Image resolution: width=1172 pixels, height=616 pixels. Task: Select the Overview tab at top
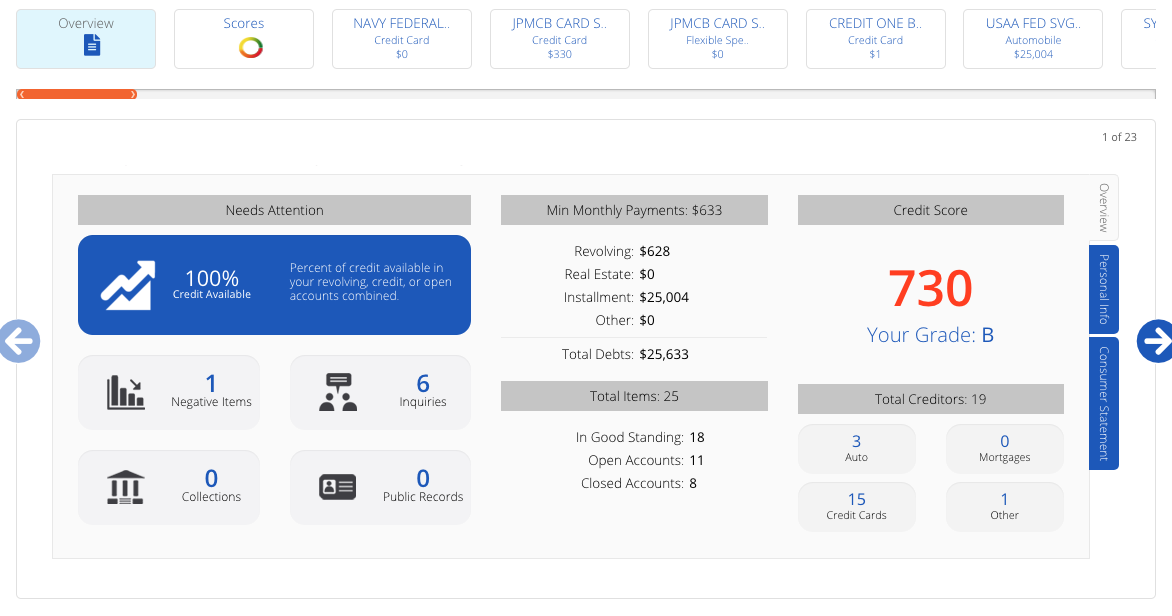86,39
